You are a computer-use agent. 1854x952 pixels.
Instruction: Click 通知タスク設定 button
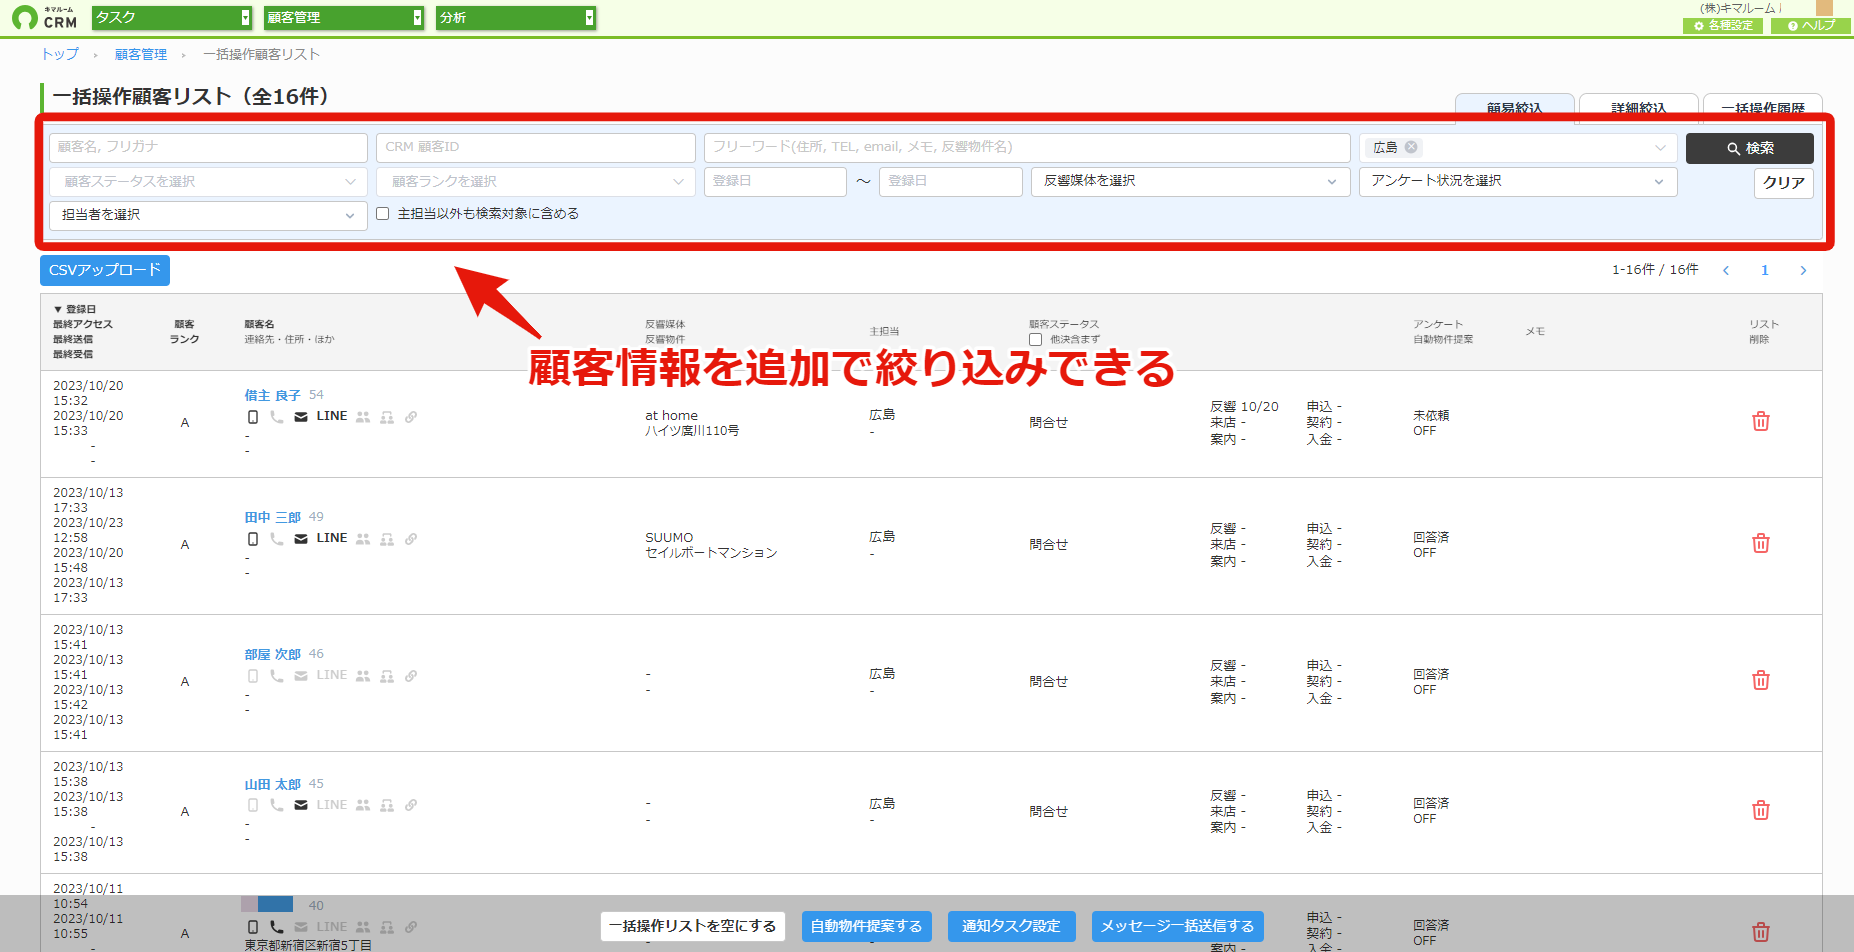[1011, 926]
